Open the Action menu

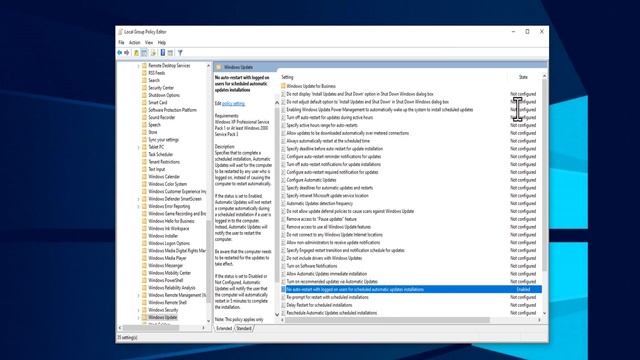tap(134, 42)
